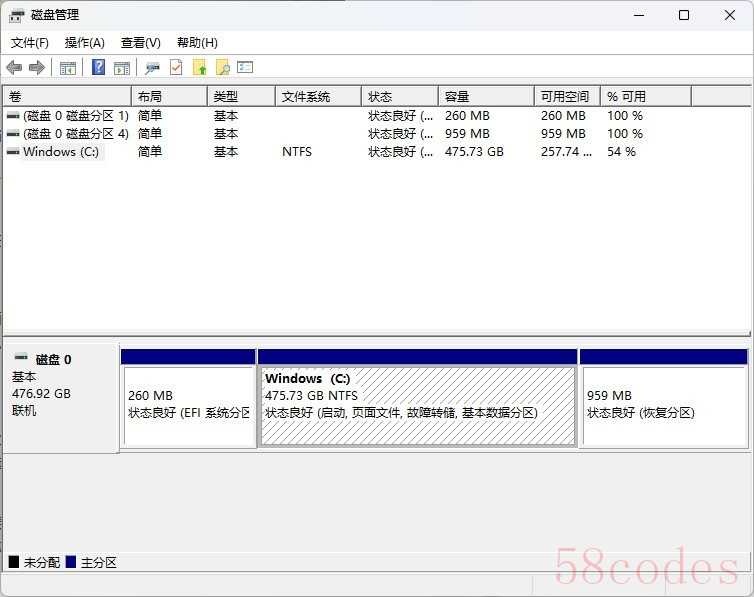The image size is (754, 597).
Task: Toggle the show/hide action pane icon
Action: click(x=122, y=68)
